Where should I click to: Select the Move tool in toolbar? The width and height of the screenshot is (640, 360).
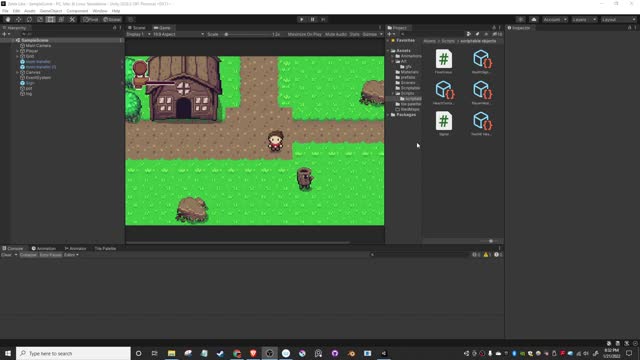[18, 20]
